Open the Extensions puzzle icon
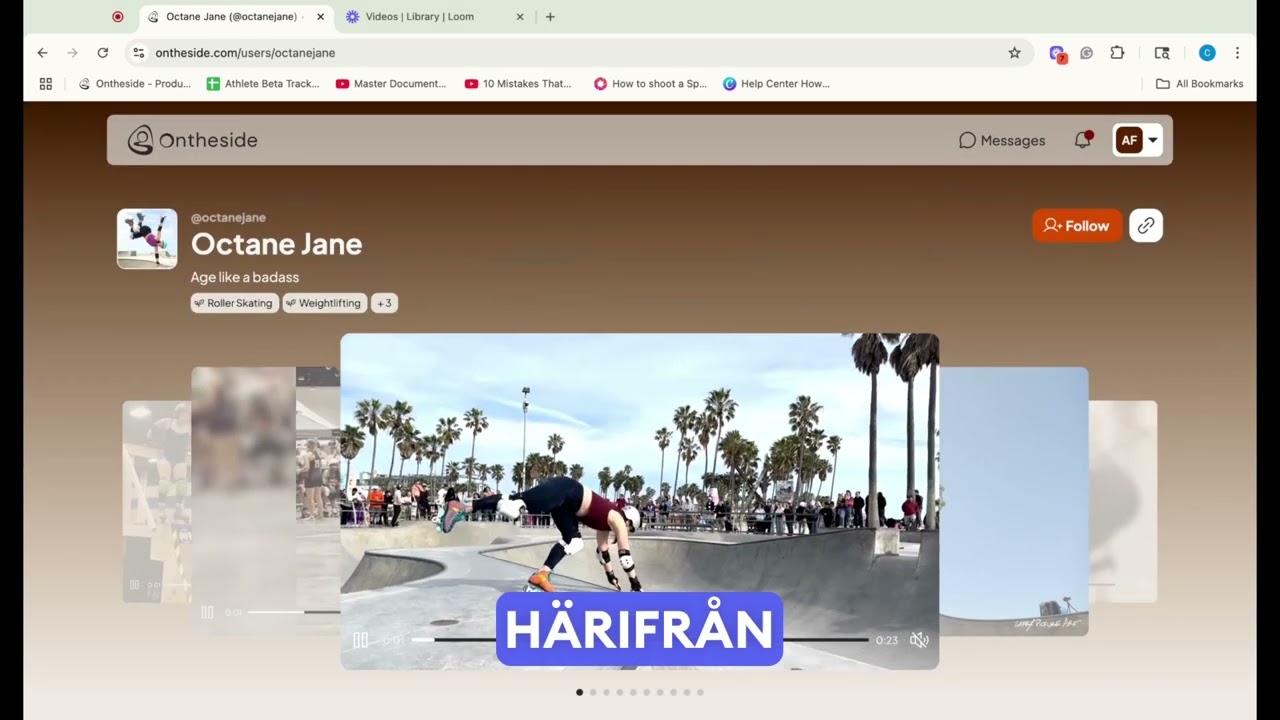Screen dimensions: 1280x720 coord(1117,53)
